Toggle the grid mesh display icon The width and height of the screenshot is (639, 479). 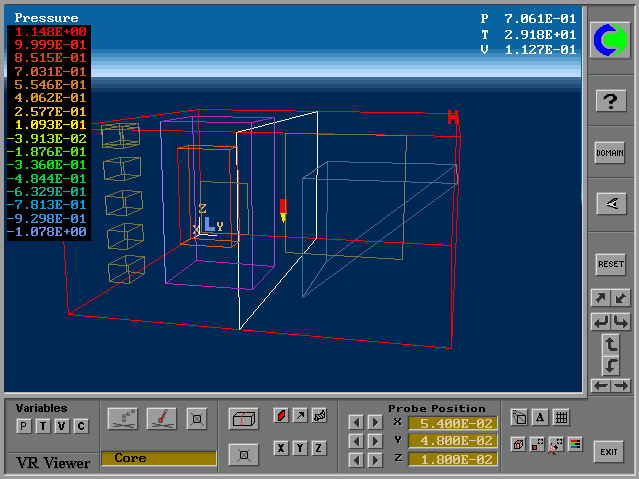click(561, 418)
